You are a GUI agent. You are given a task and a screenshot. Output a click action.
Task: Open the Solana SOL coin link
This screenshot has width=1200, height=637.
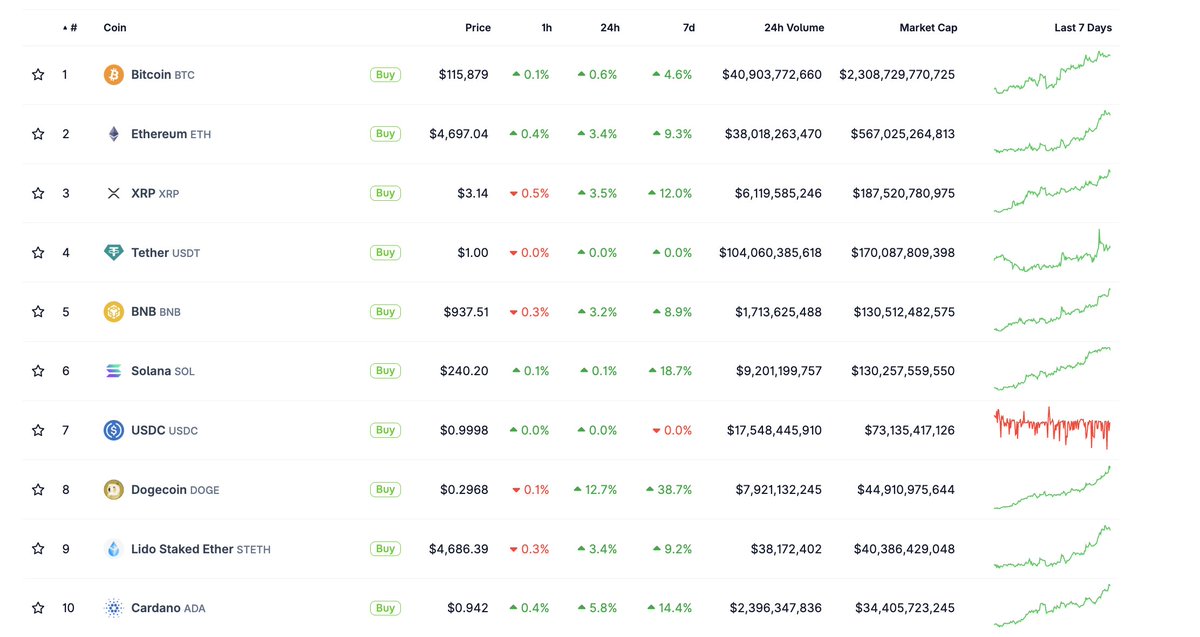(x=163, y=371)
